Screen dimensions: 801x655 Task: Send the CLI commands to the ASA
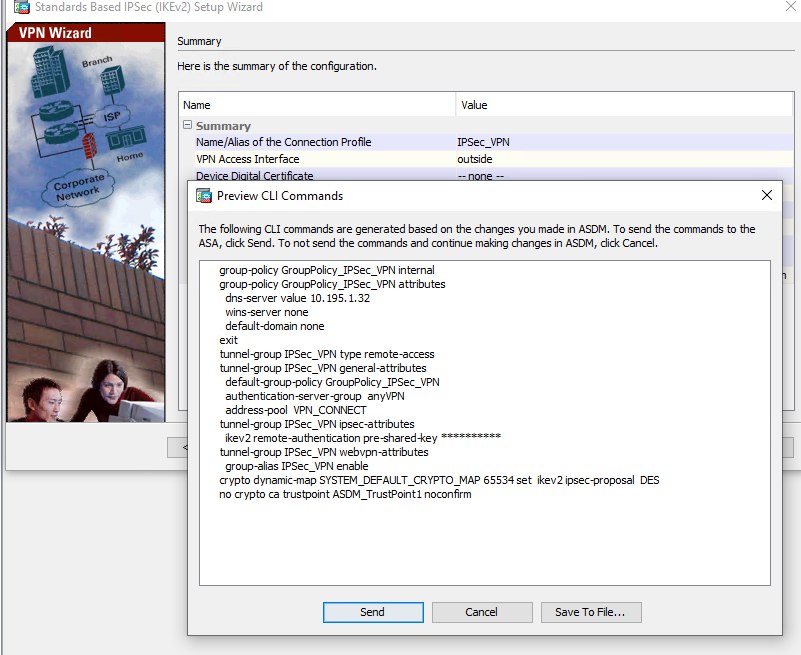coord(373,612)
